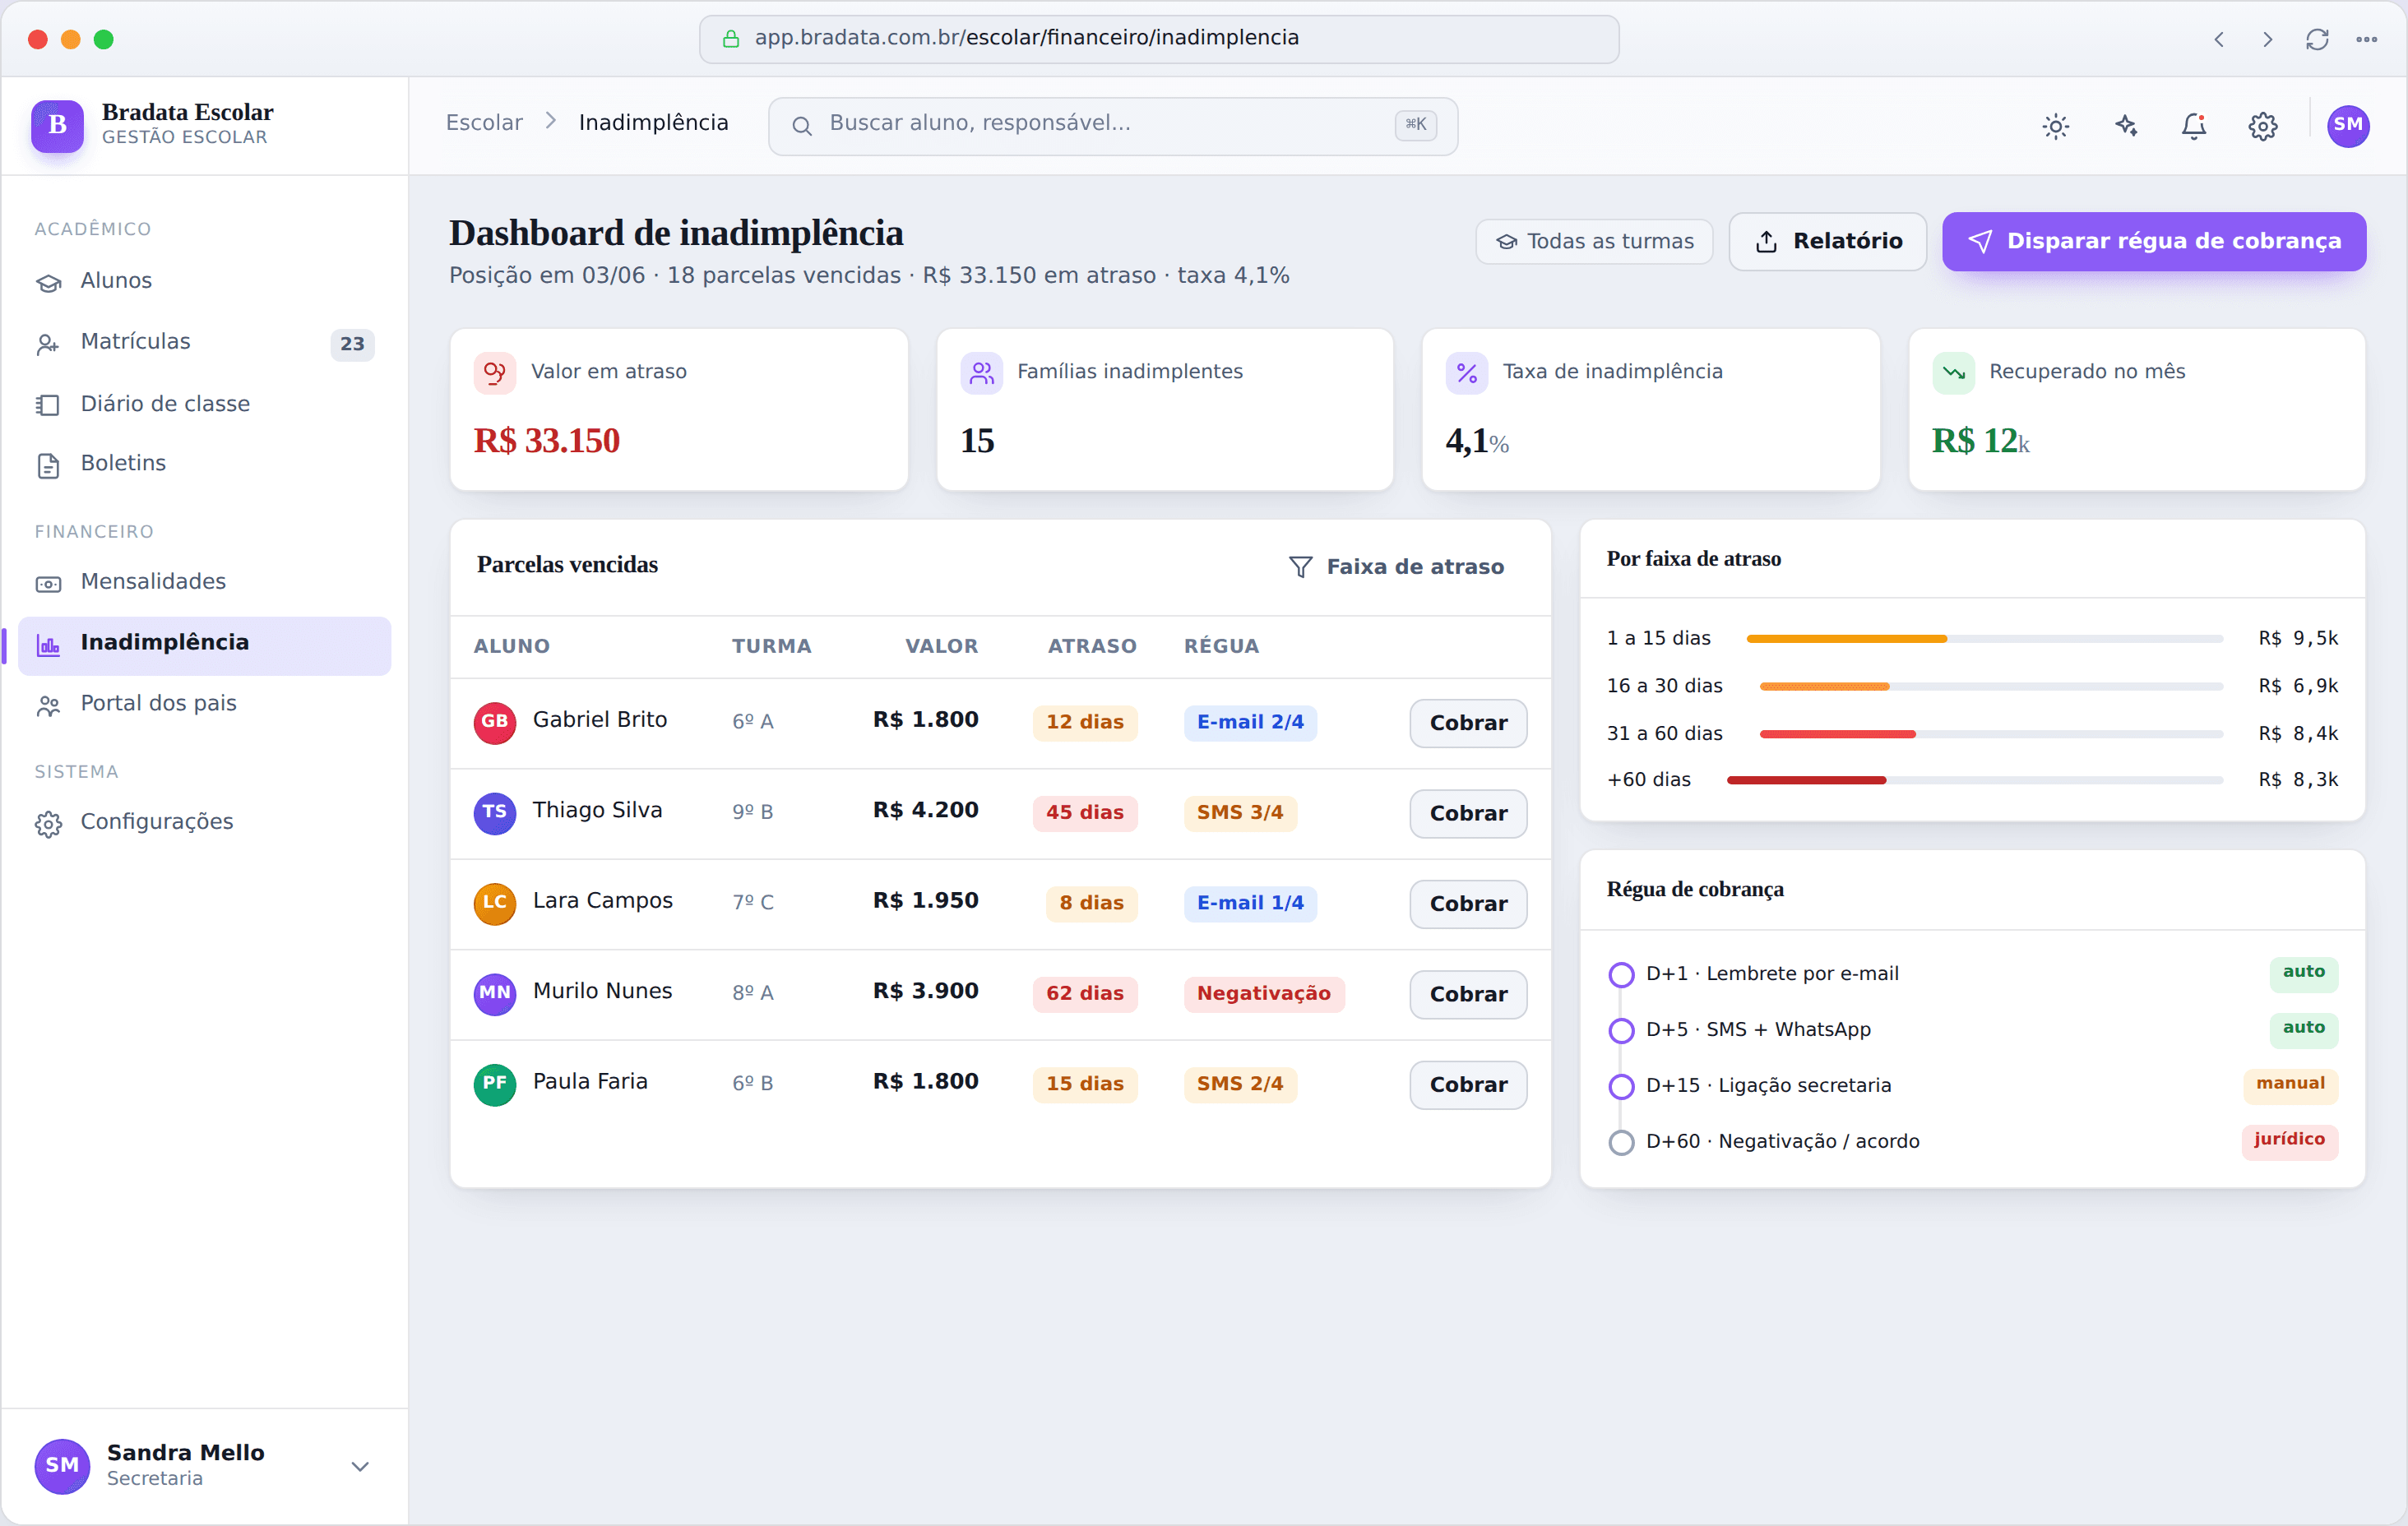Viewport: 2408px width, 1526px height.
Task: Open notifications bell
Action: click(2194, 126)
